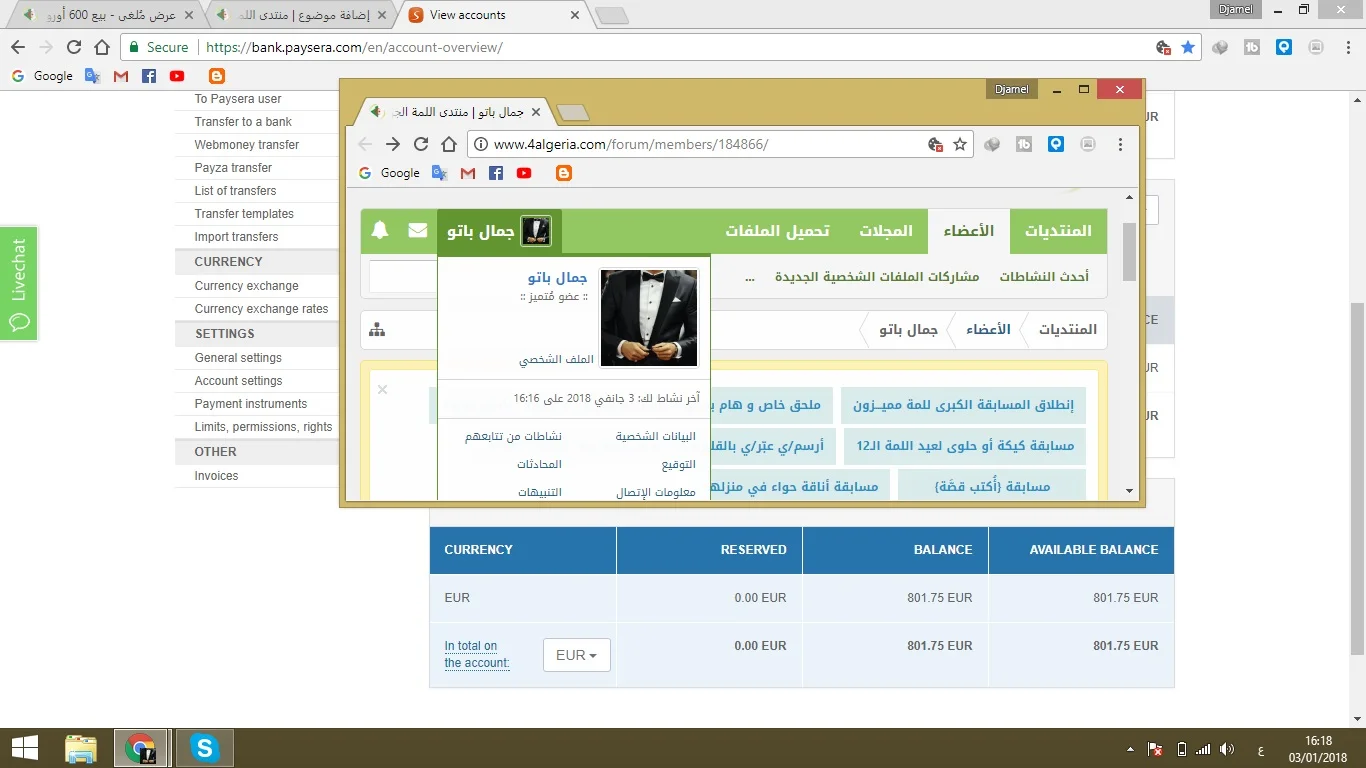Viewport: 1366px width, 768px height.
Task: Click the Blogger bookmark in the main bookmarks bar
Action: 217,76
